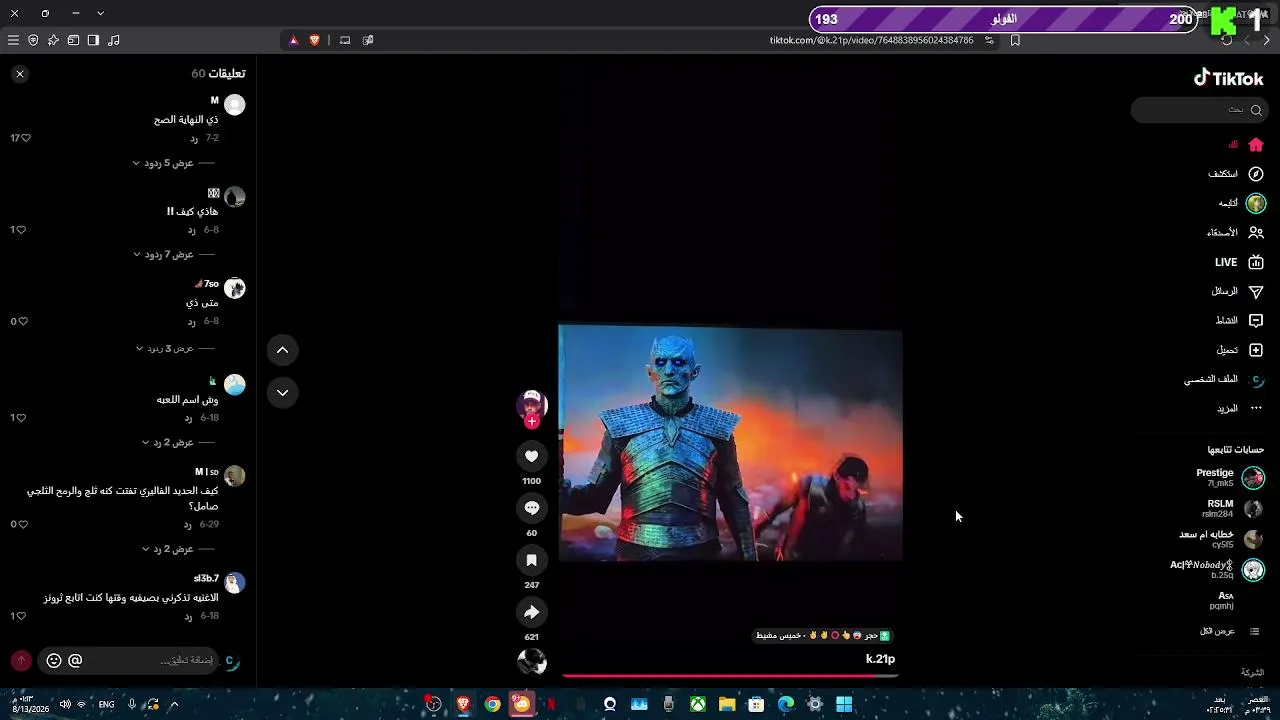This screenshot has width=1280, height=720.
Task: Like the comment starting "كيف الحديد الفاليري"
Action: (x=22, y=524)
